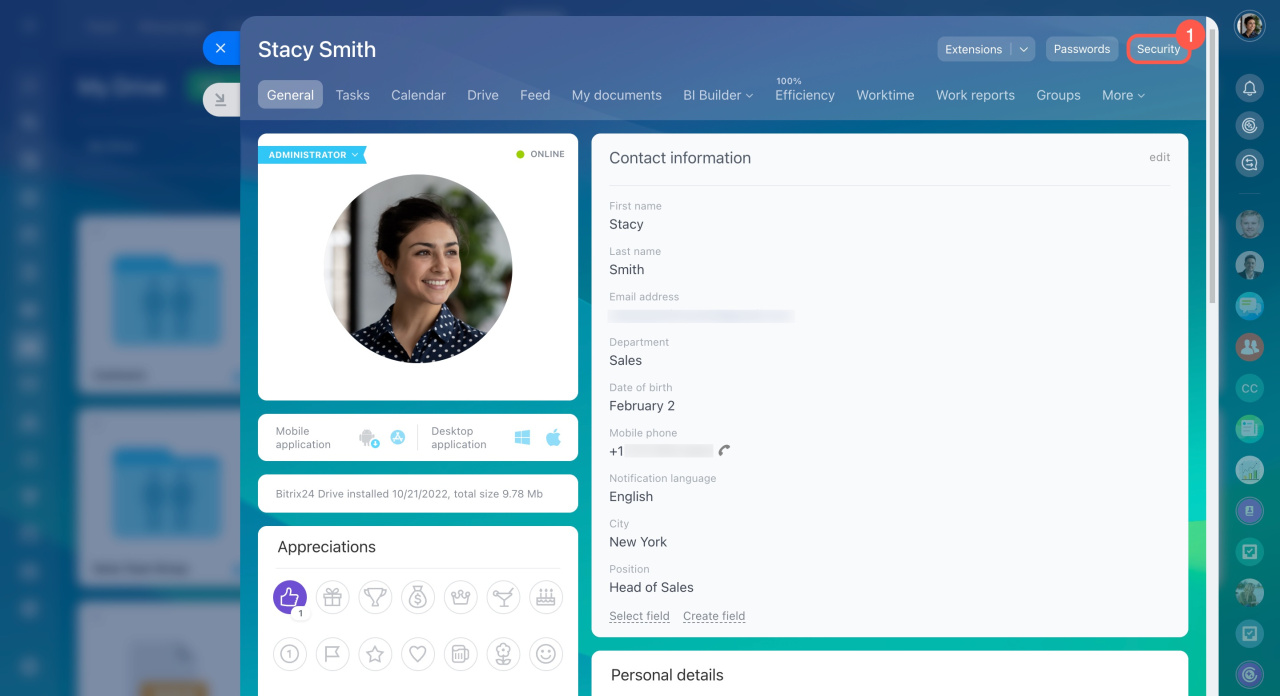This screenshot has width=1280, height=696.
Task: Click the Create field link
Action: pyautogui.click(x=714, y=616)
